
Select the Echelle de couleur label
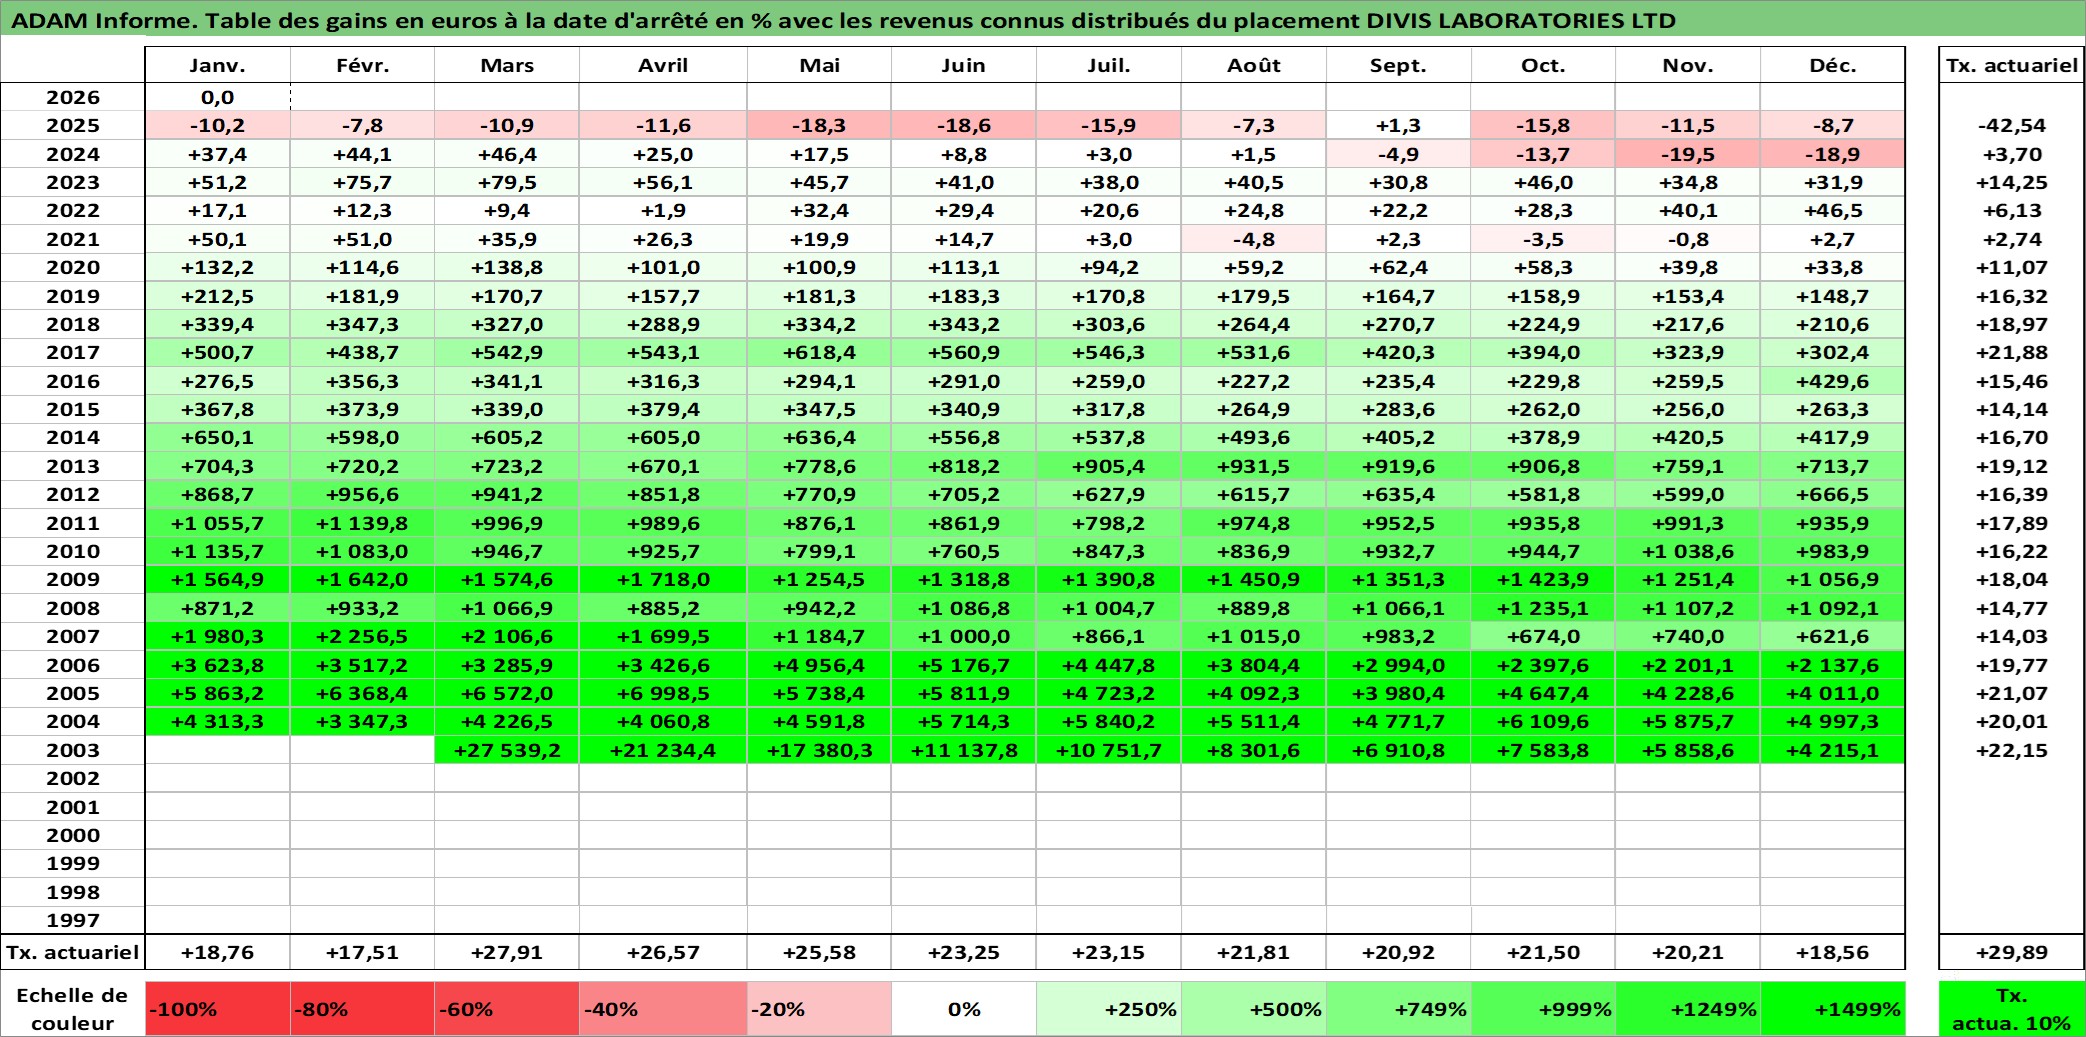coord(72,1009)
